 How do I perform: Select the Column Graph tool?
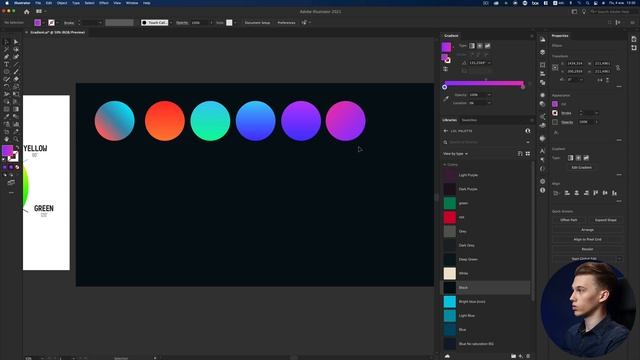16,124
